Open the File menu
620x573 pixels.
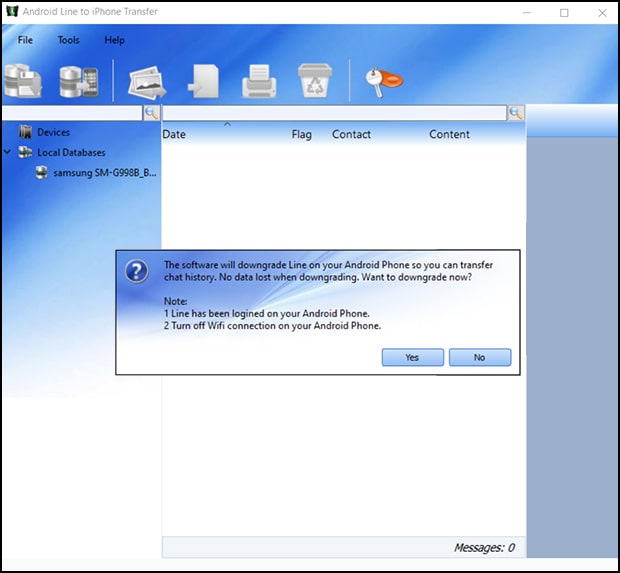25,40
